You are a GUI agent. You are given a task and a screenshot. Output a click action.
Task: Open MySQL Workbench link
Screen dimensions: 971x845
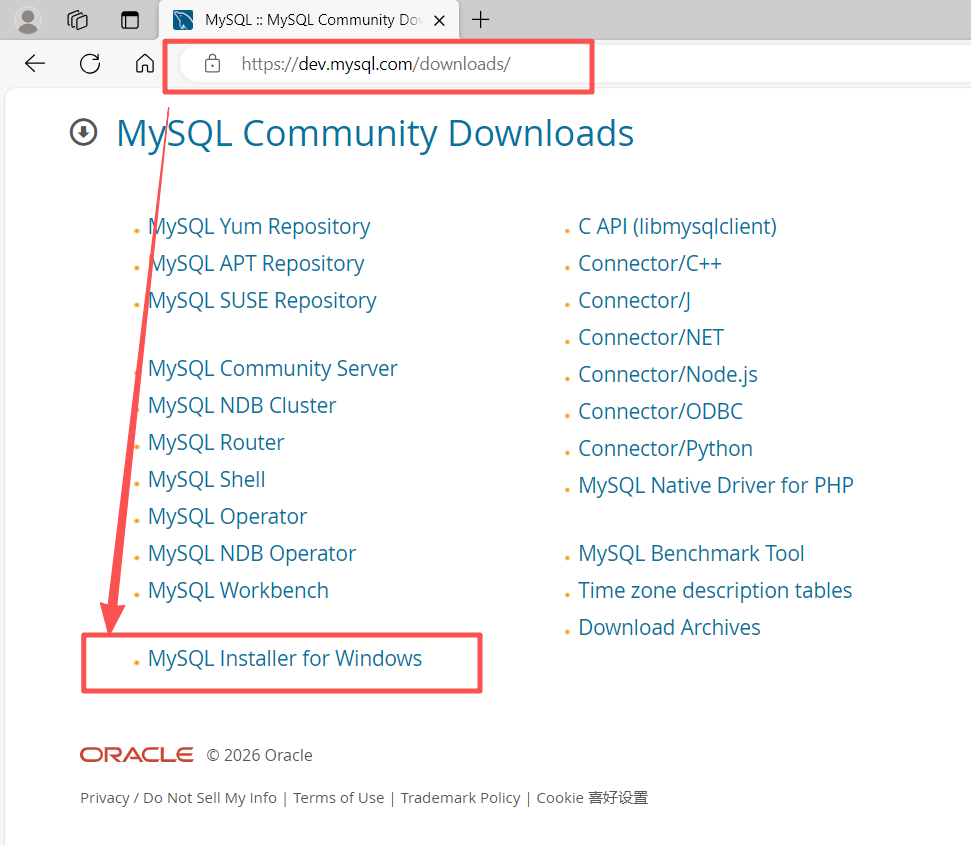click(x=238, y=591)
